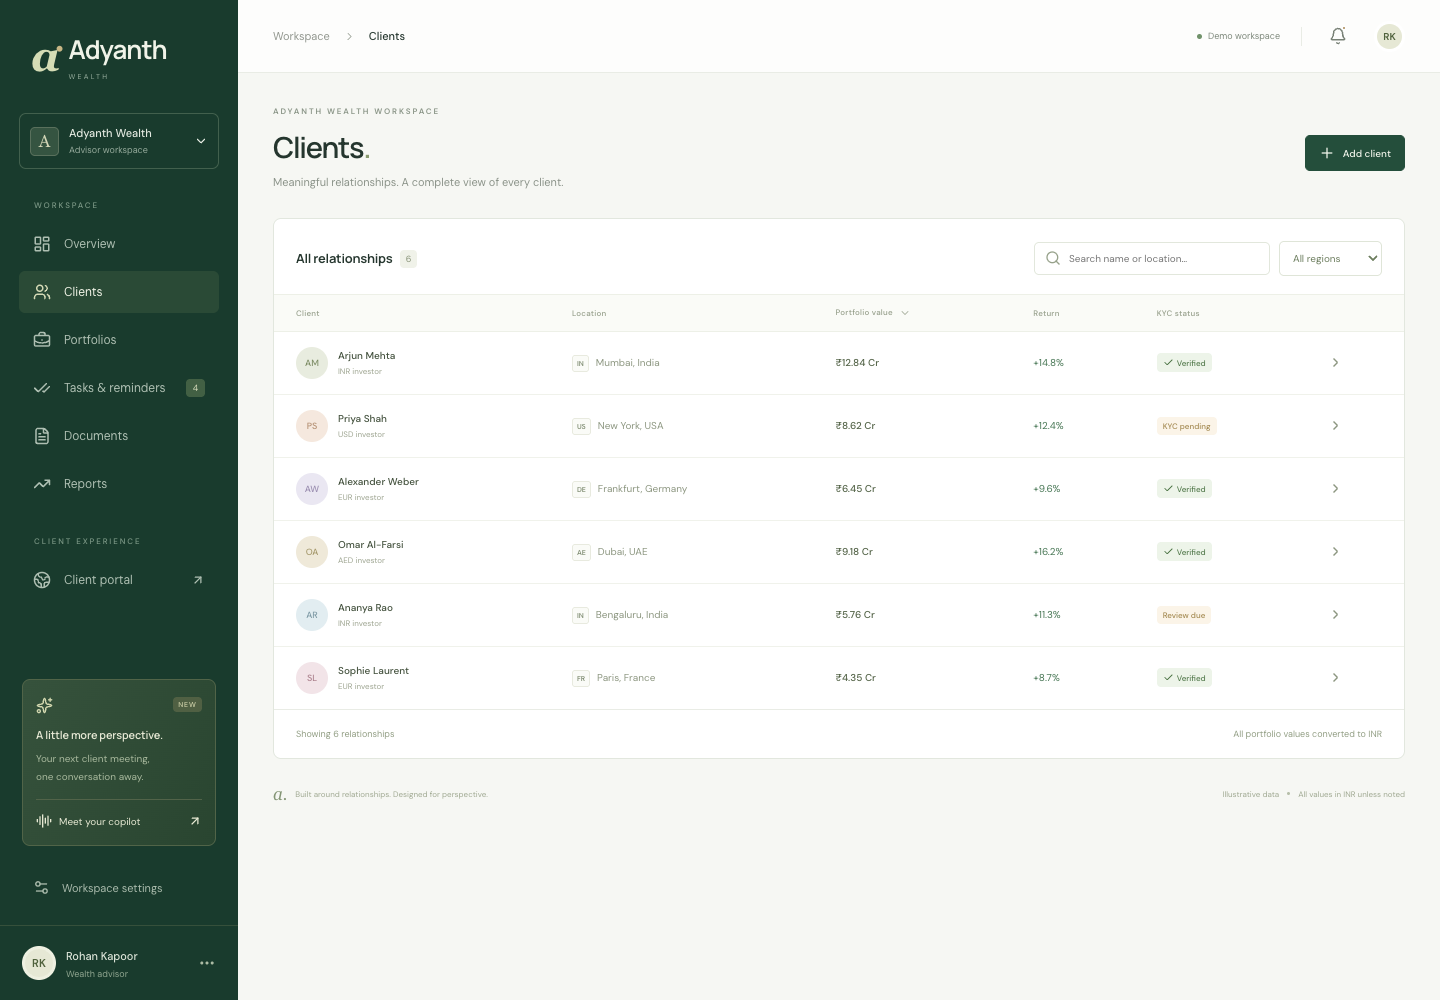Select Portfolios in sidebar
The image size is (1440, 1000).
click(x=119, y=340)
